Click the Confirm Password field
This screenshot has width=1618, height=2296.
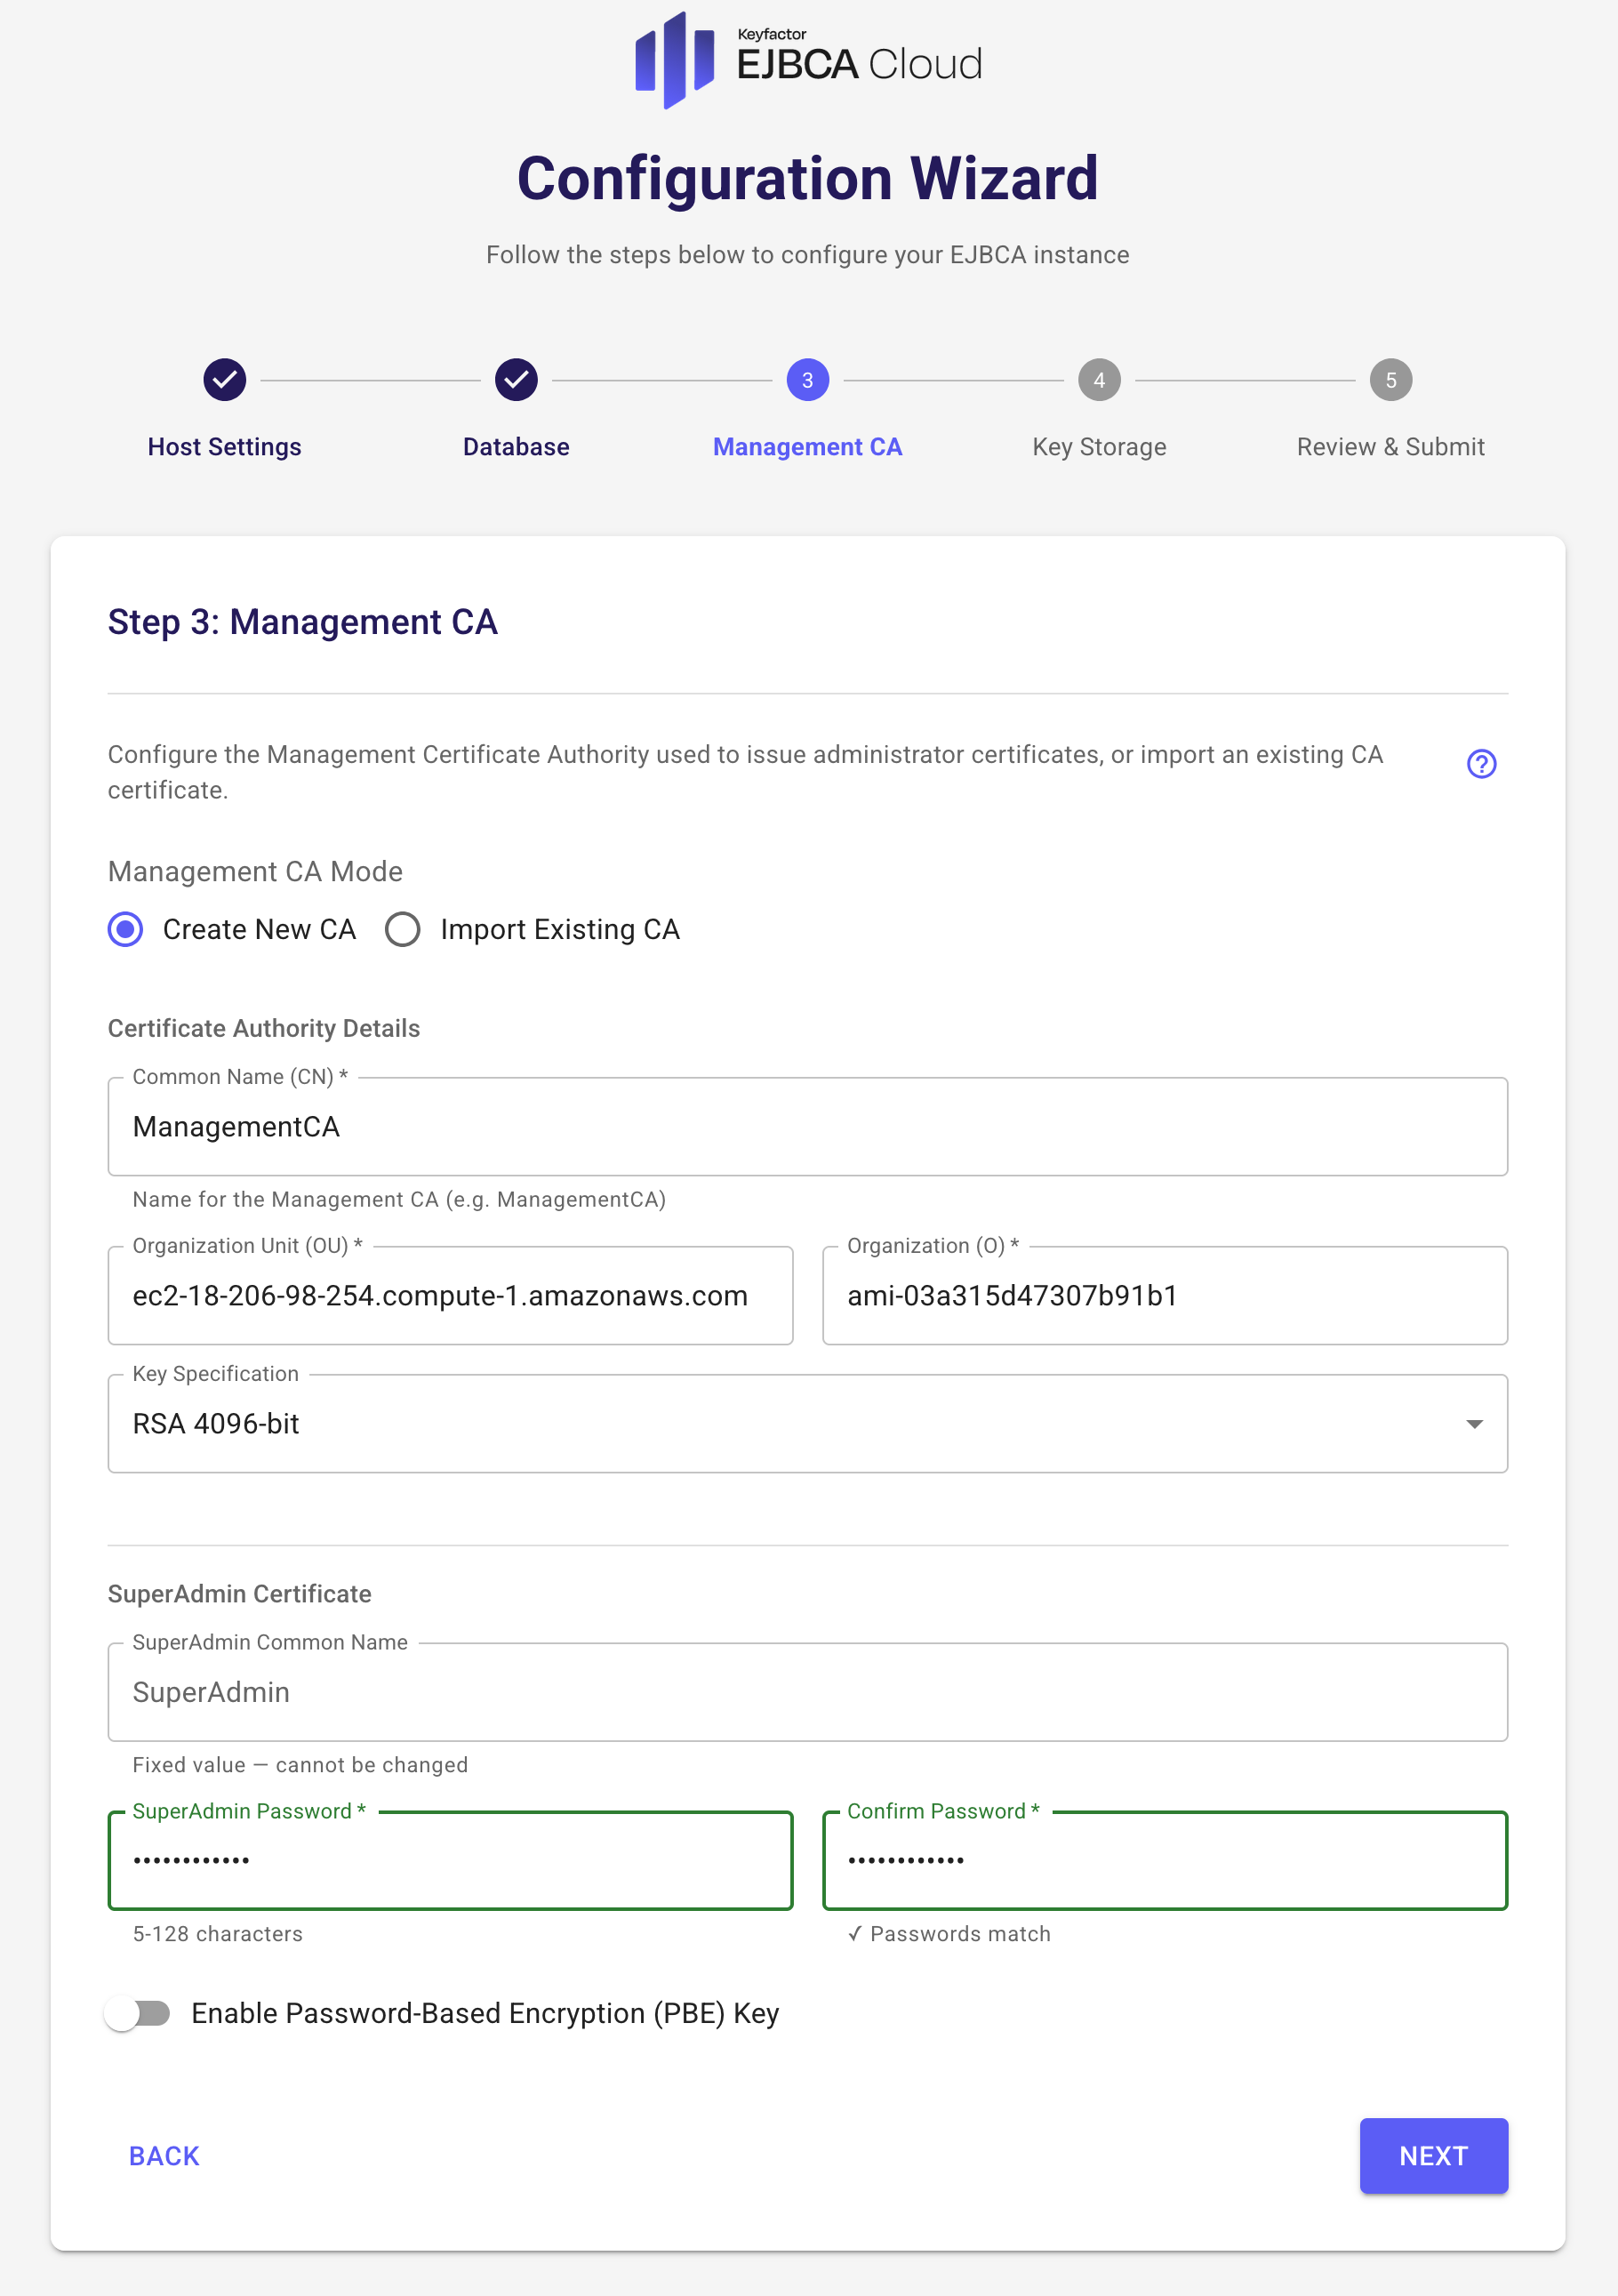click(1164, 1860)
